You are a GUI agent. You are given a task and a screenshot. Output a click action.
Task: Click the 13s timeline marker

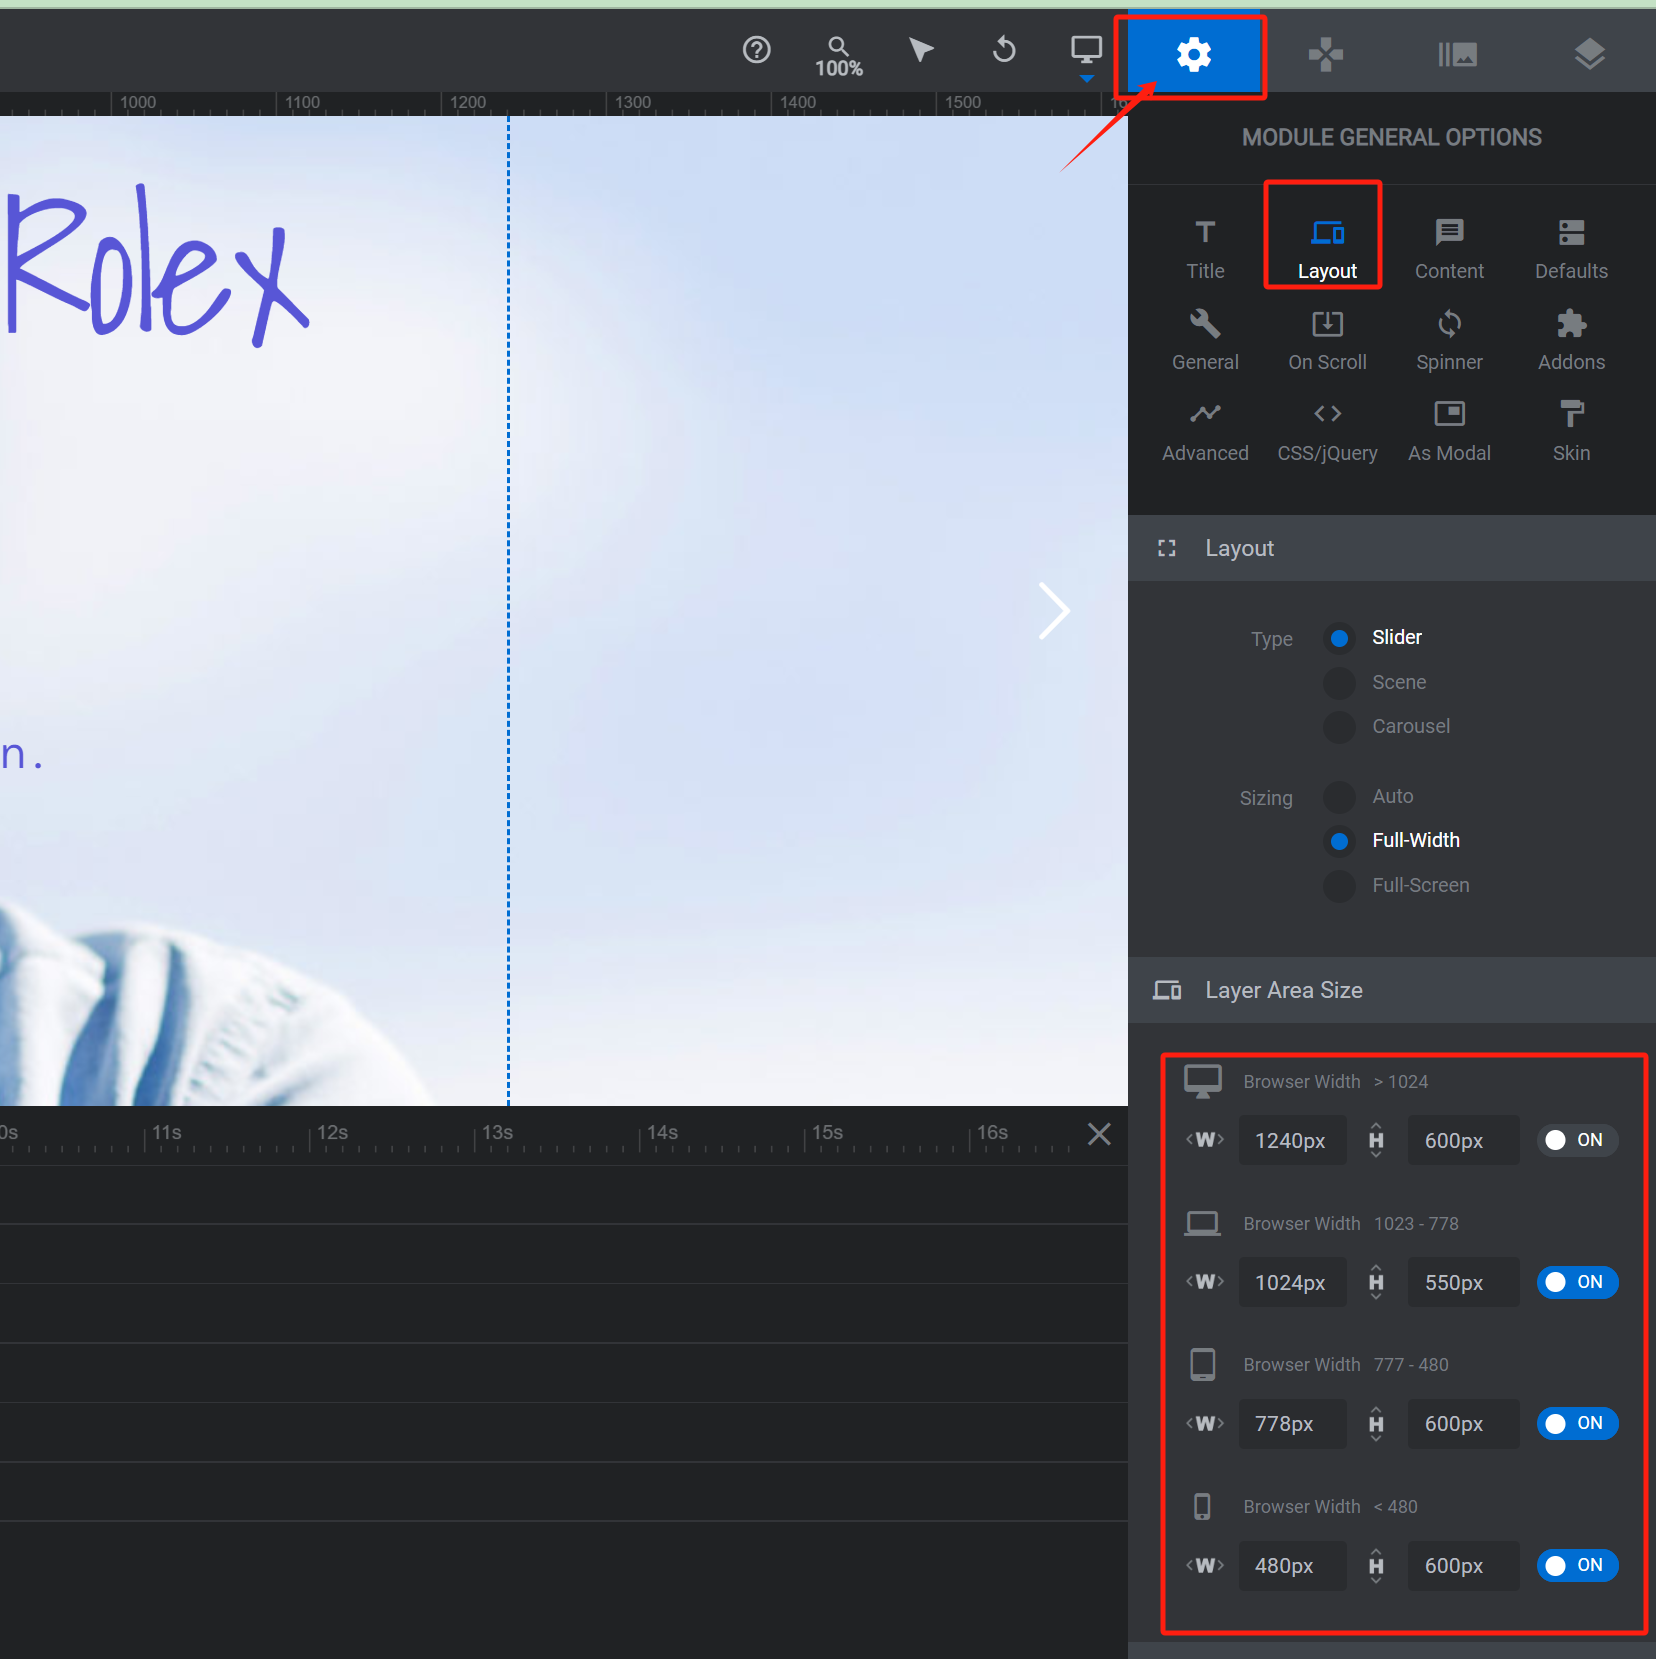(x=497, y=1132)
